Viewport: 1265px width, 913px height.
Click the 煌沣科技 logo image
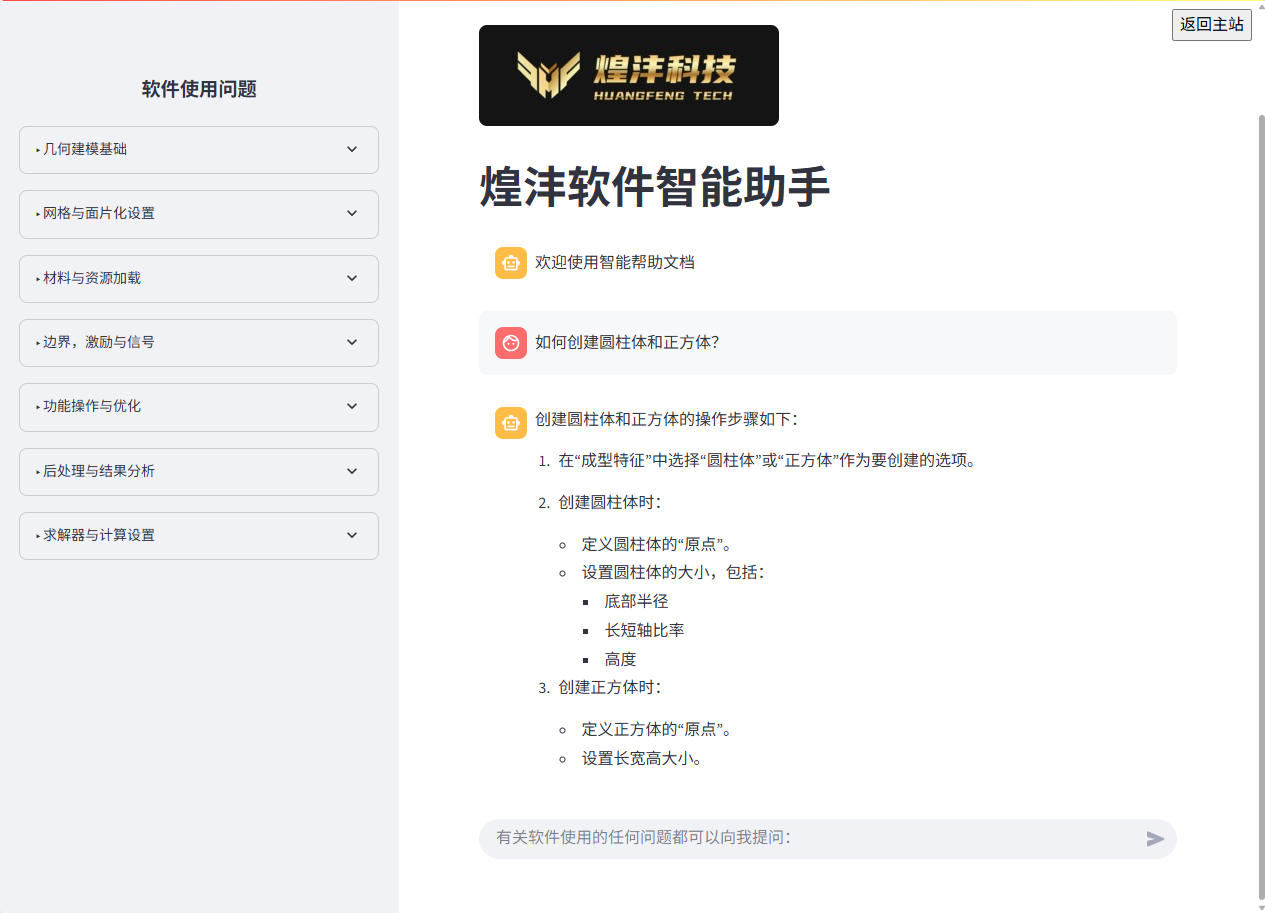[628, 75]
